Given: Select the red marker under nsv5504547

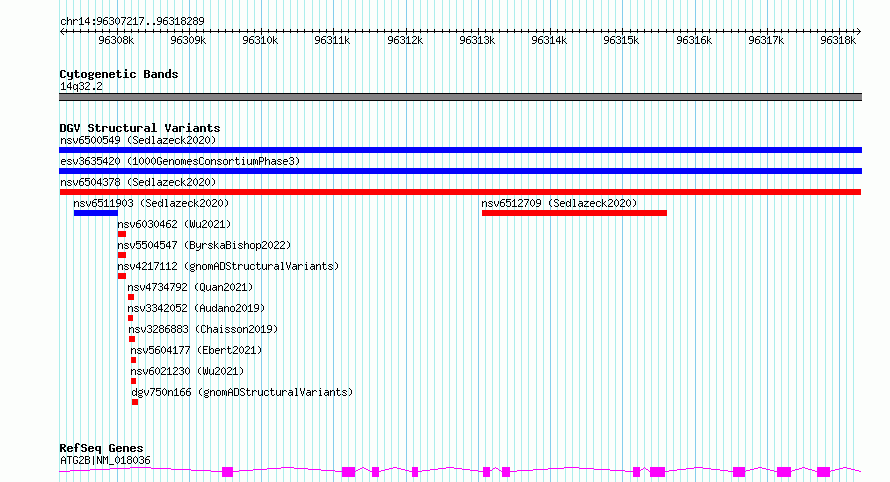Looking at the screenshot, I should click(x=122, y=255).
